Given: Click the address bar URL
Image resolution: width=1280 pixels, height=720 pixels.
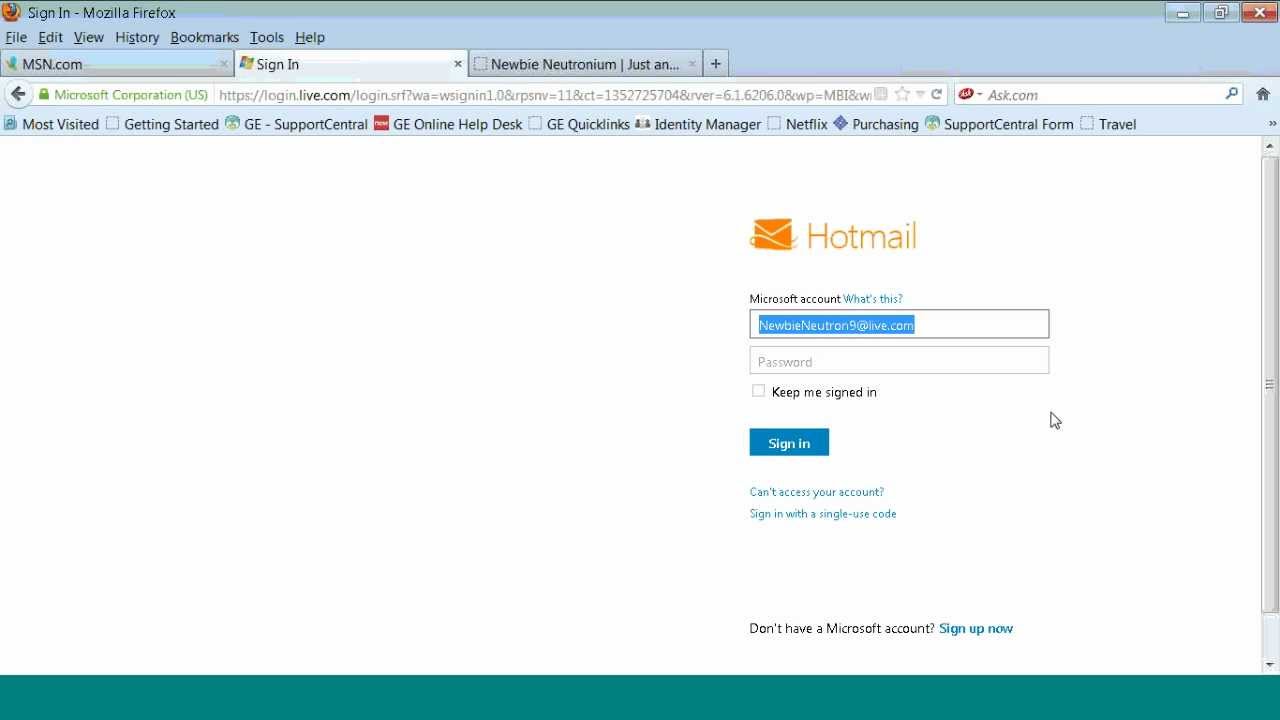Looking at the screenshot, I should (544, 95).
